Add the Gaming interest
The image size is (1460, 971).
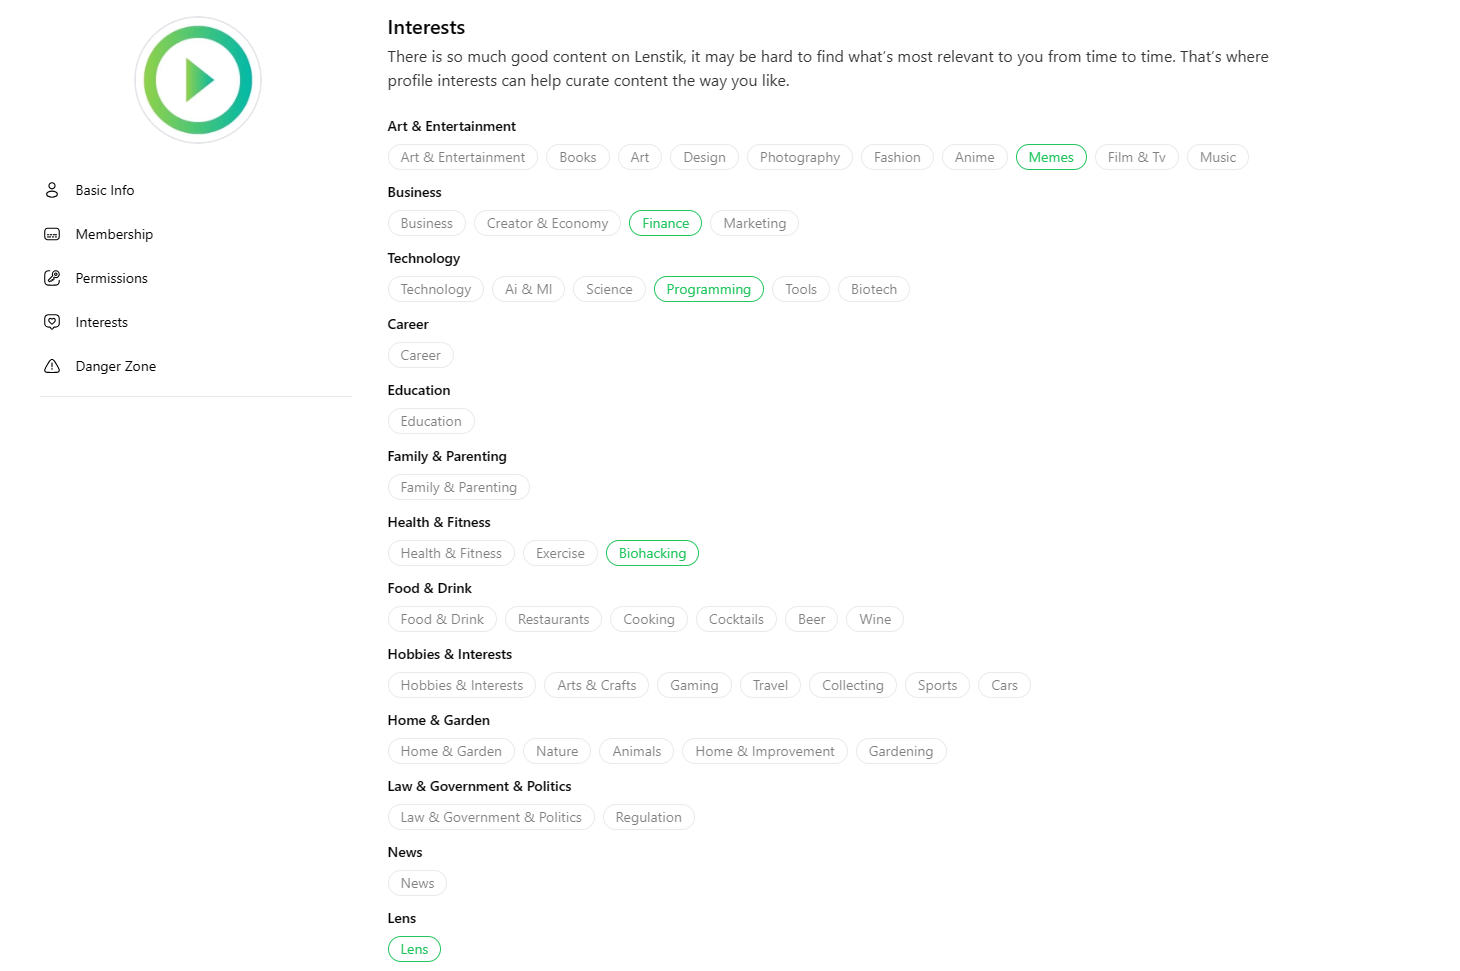click(694, 685)
